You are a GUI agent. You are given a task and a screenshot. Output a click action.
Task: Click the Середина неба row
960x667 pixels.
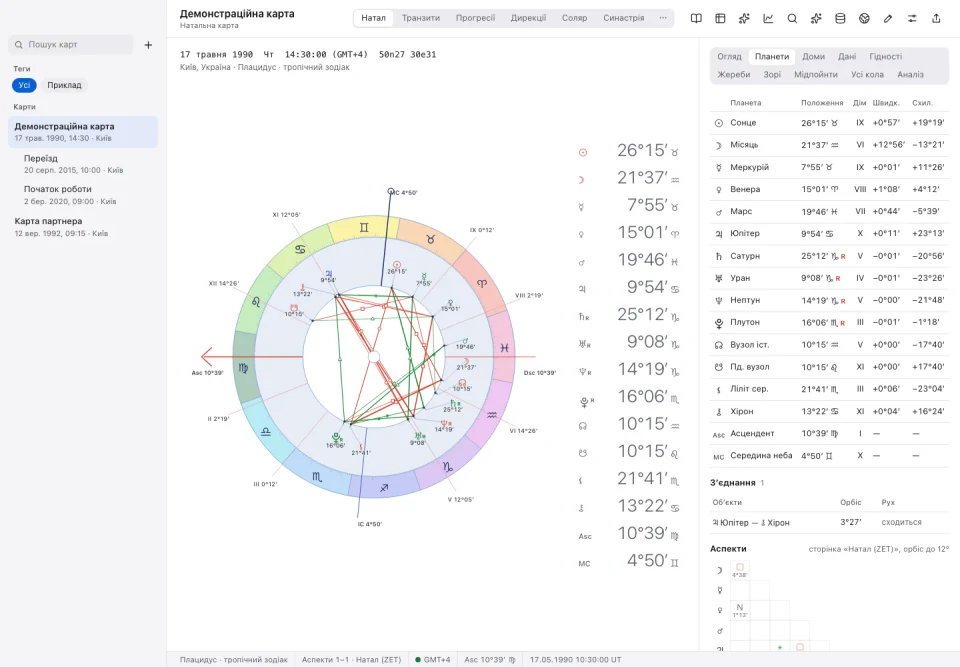pyautogui.click(x=830, y=456)
